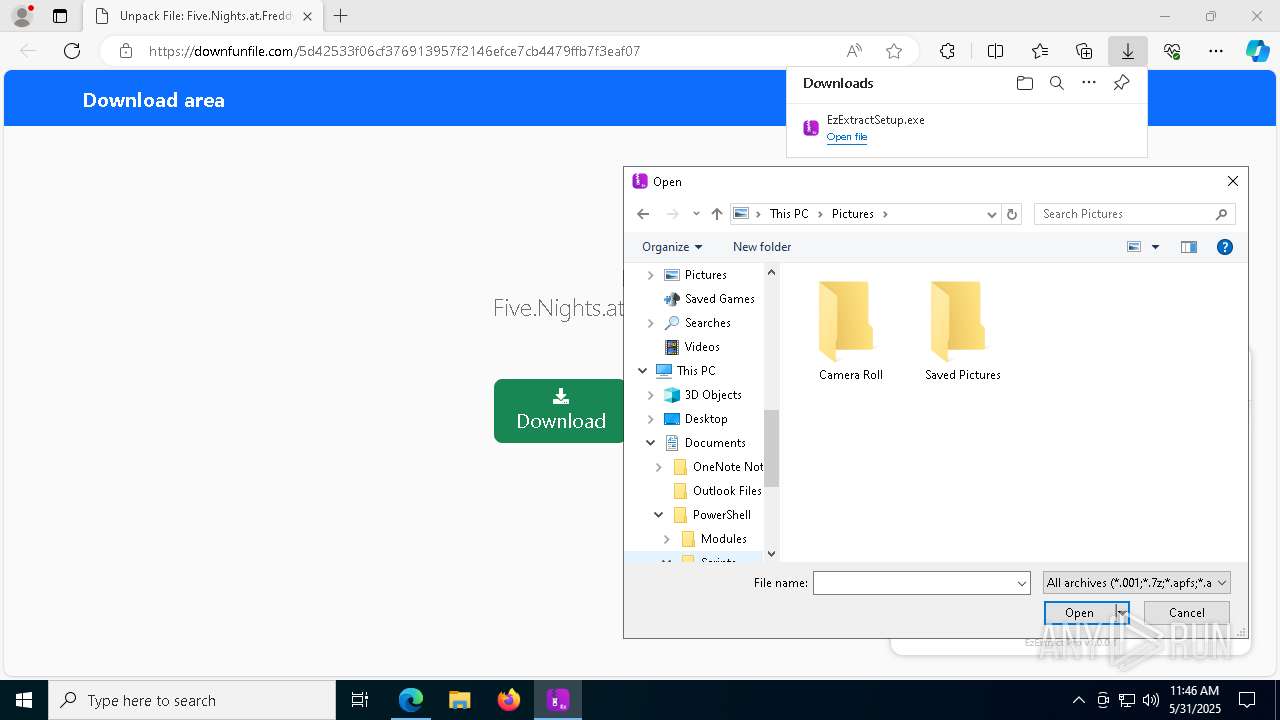Viewport: 1280px width, 720px height.
Task: Open the Extensions puzzle icon
Action: (x=947, y=51)
